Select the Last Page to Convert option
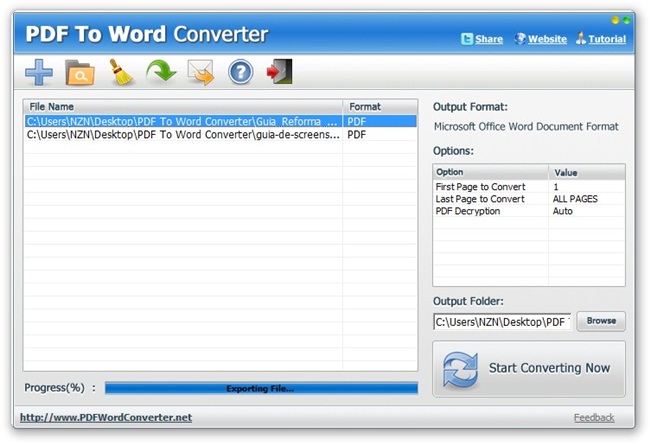Image resolution: width=650 pixels, height=445 pixels. tap(480, 199)
